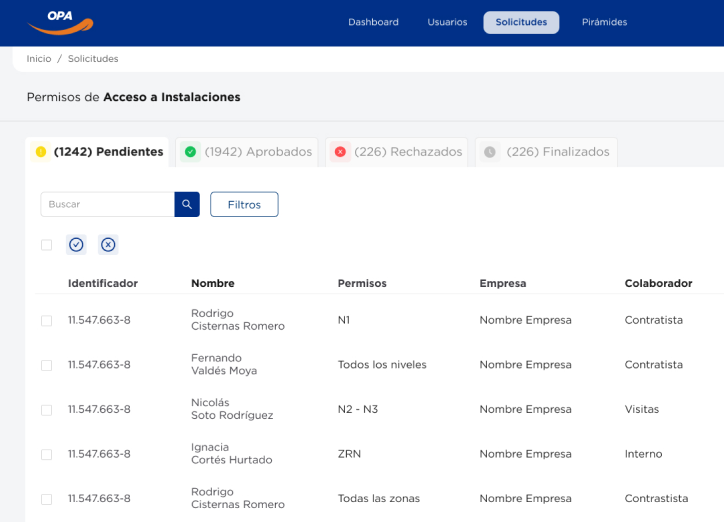Check the row for Fernando Valdés Moya
The width and height of the screenshot is (724, 522).
coord(46,365)
